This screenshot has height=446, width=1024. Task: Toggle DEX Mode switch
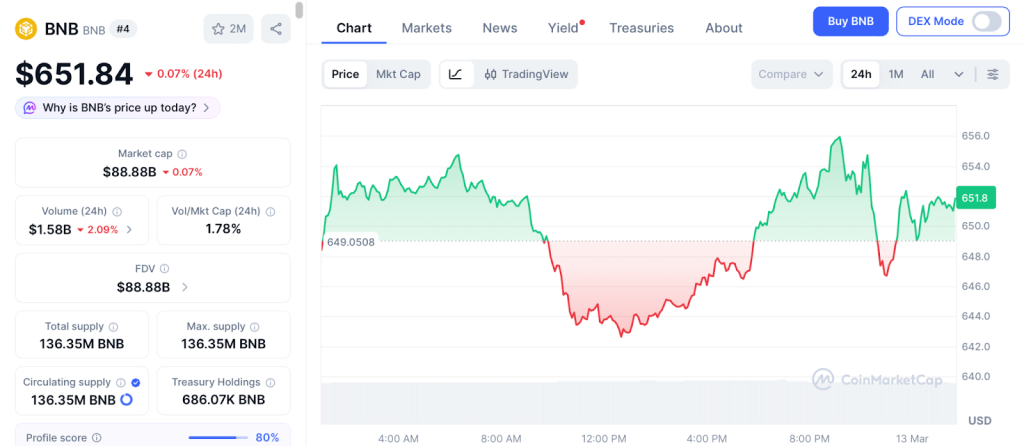pyautogui.click(x=986, y=22)
